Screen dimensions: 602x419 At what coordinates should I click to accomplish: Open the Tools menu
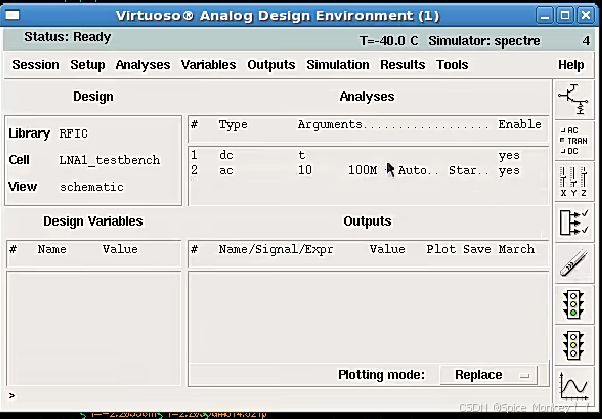tap(452, 65)
